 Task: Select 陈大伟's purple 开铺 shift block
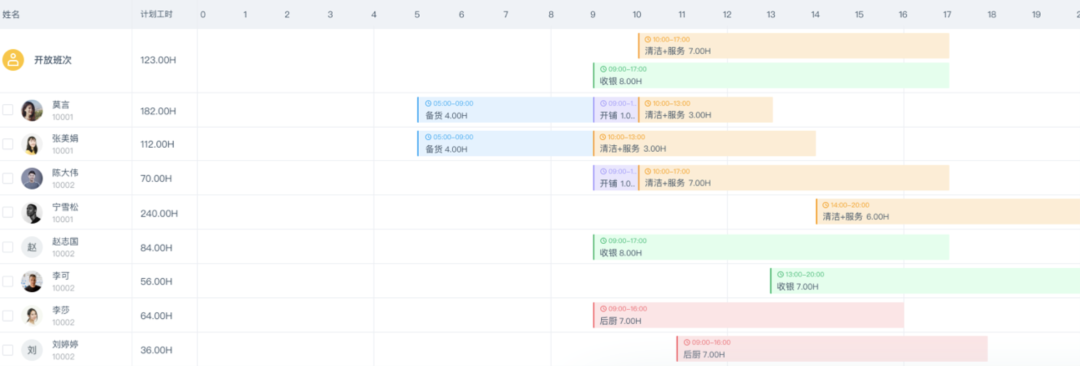point(615,178)
